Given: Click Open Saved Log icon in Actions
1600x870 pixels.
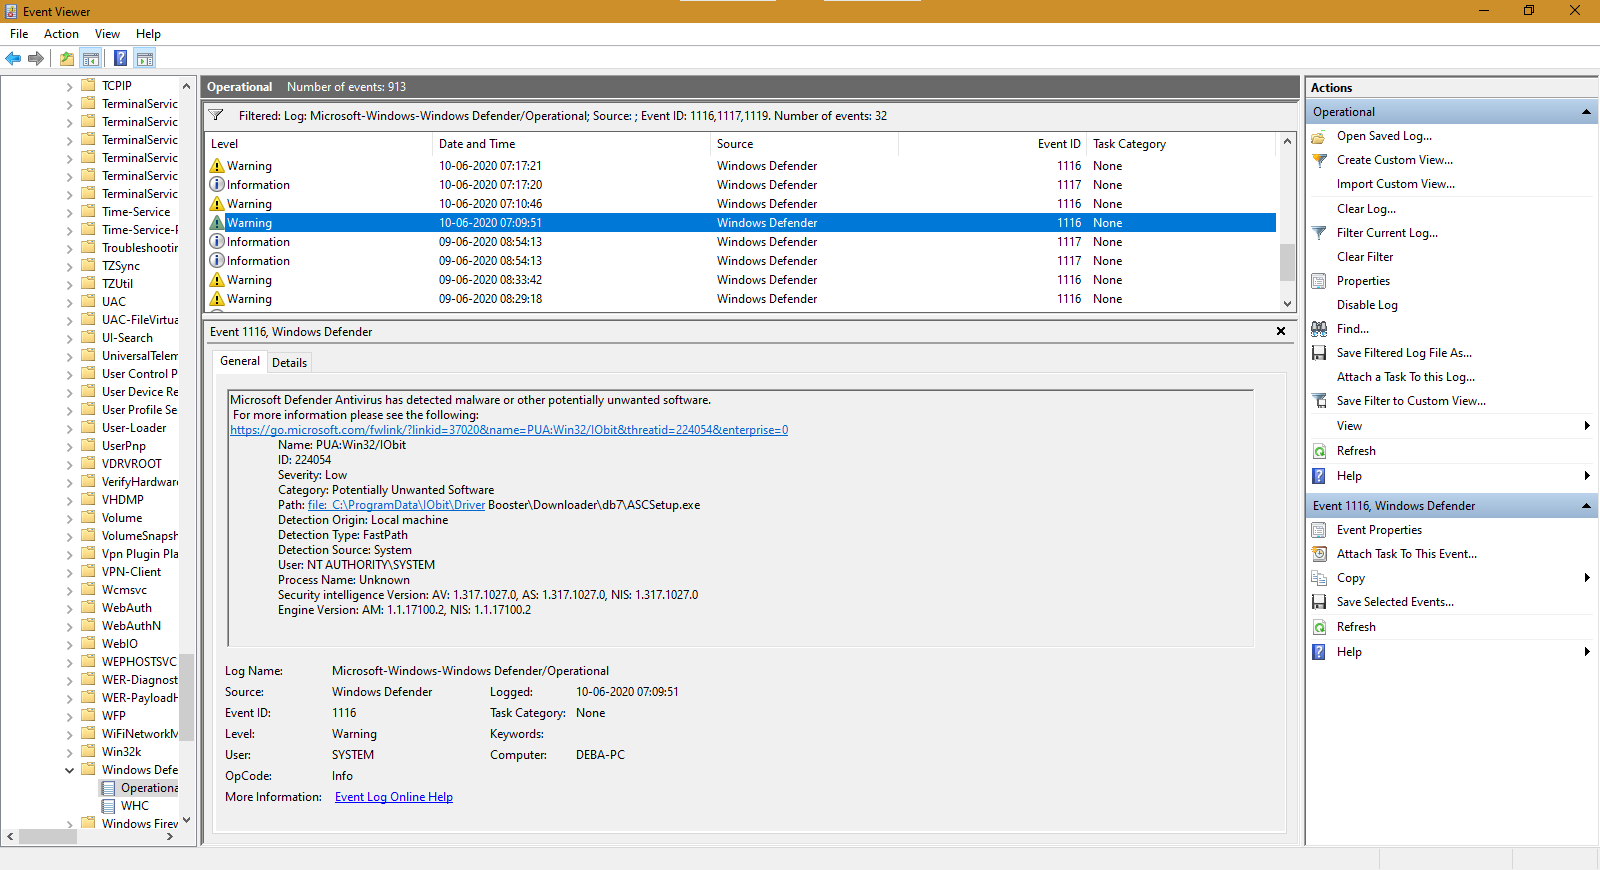Looking at the screenshot, I should 1319,136.
